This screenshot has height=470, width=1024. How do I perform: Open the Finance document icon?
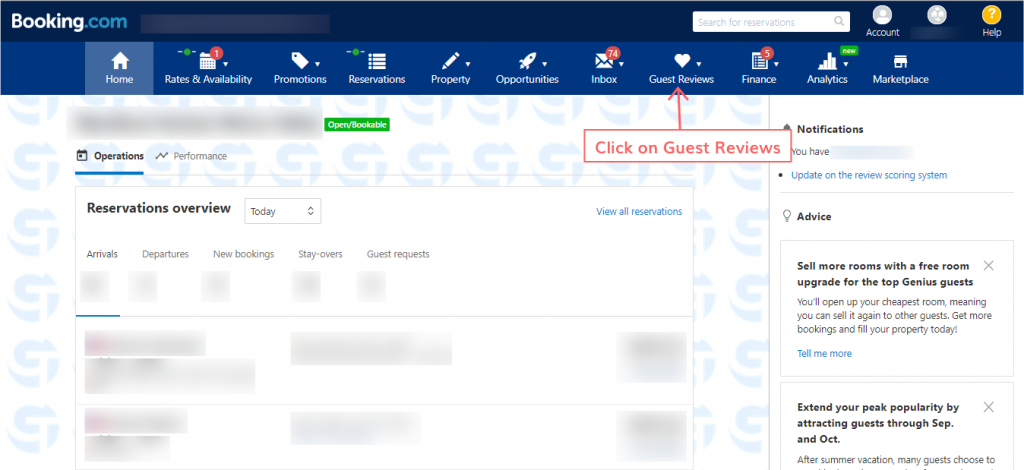pos(759,62)
